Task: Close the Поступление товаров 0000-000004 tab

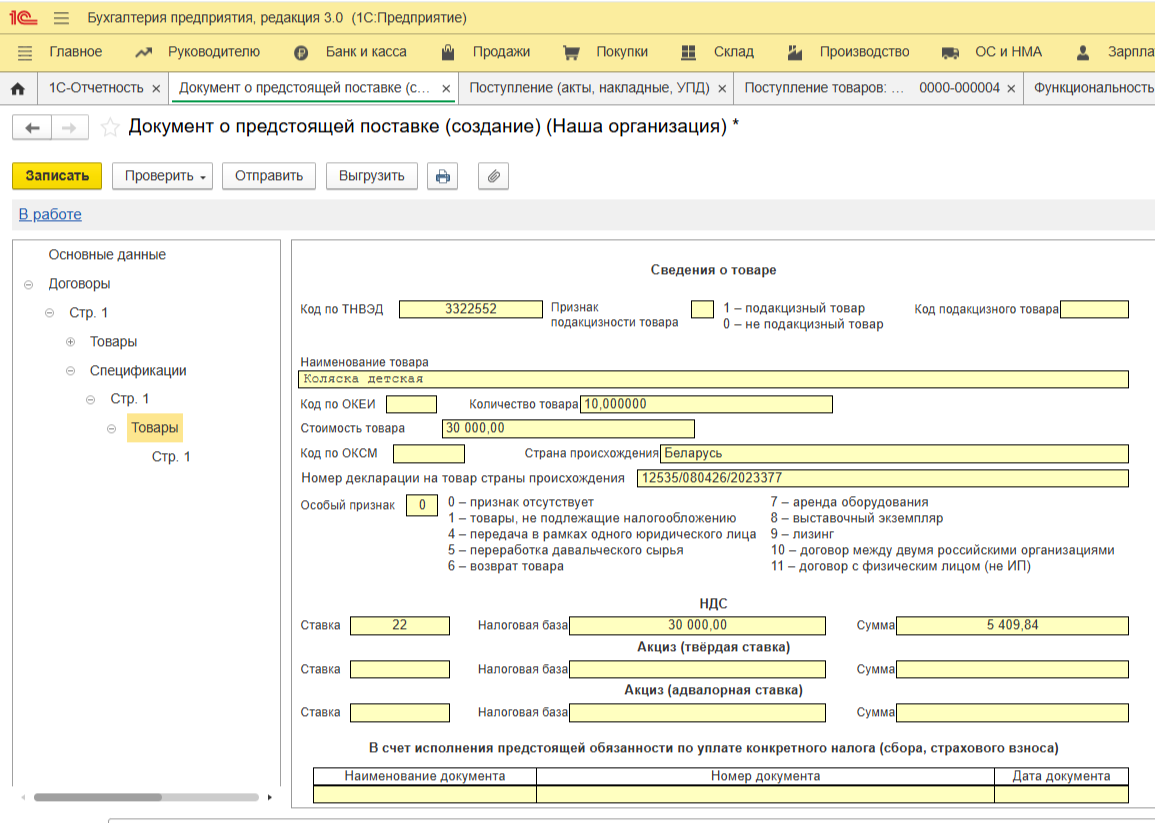Action: (1011, 88)
